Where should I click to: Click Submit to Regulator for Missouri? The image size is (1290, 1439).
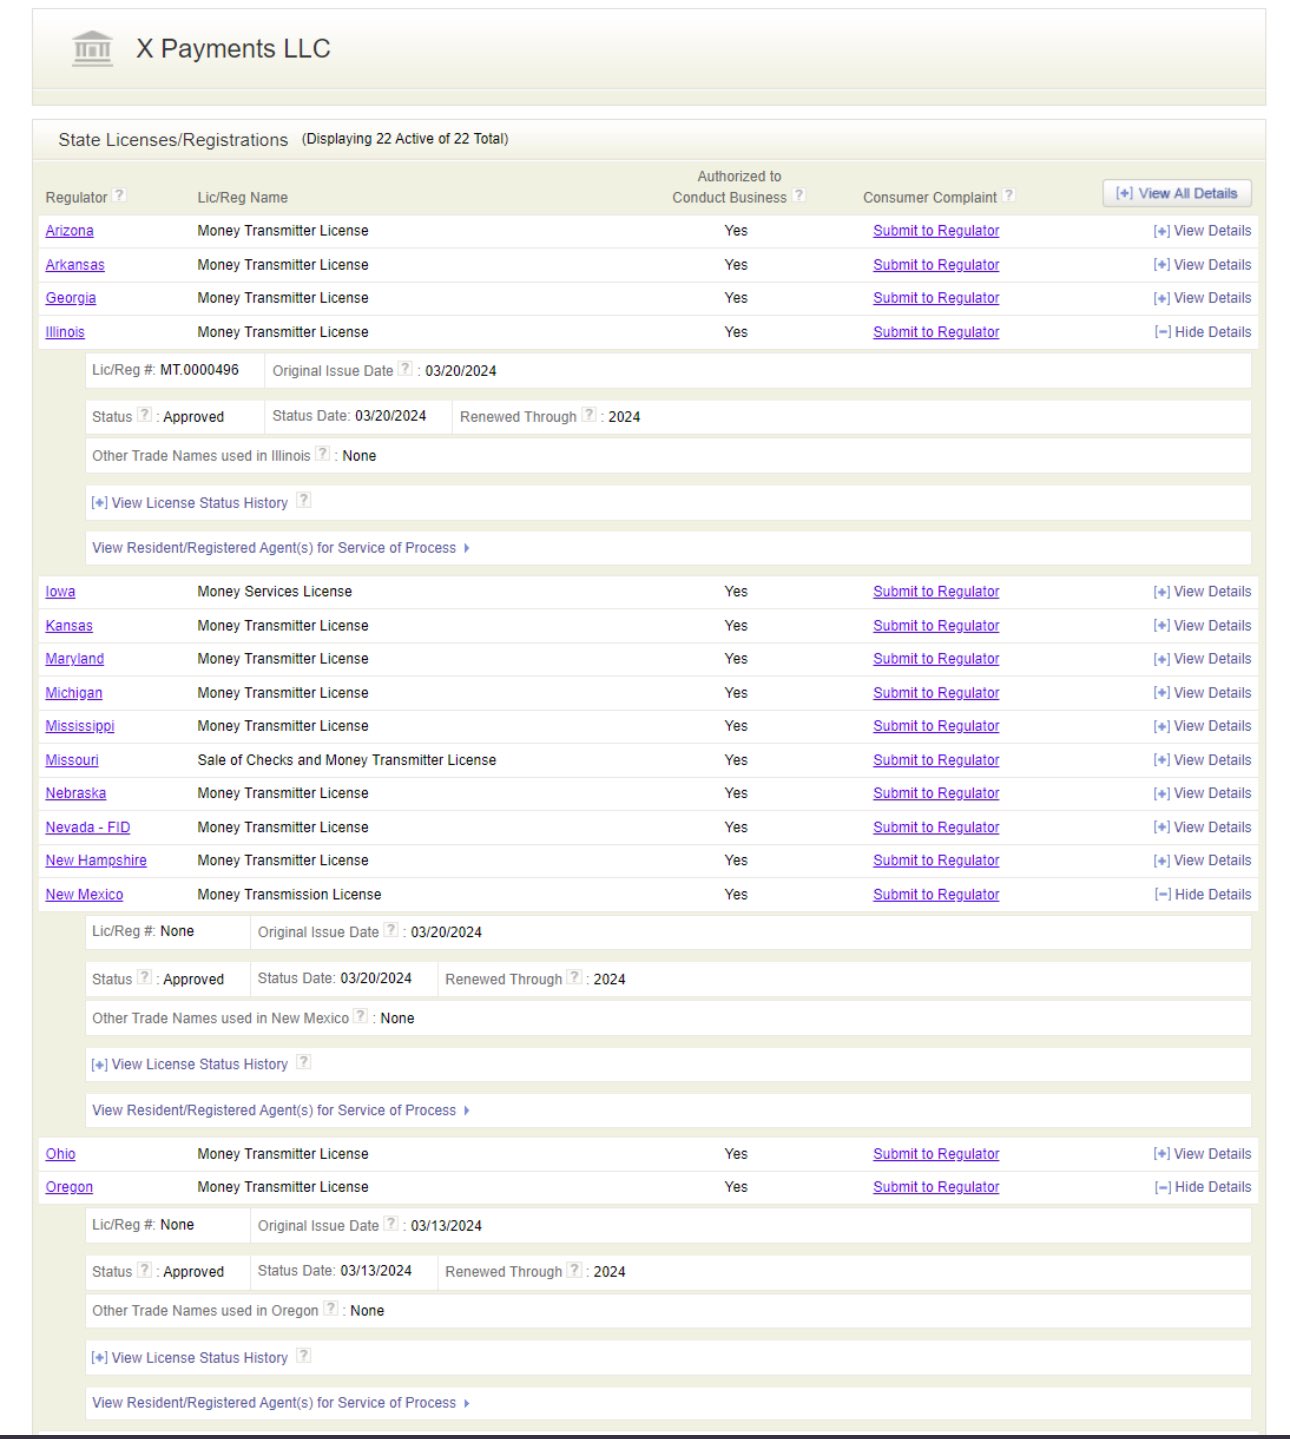936,760
